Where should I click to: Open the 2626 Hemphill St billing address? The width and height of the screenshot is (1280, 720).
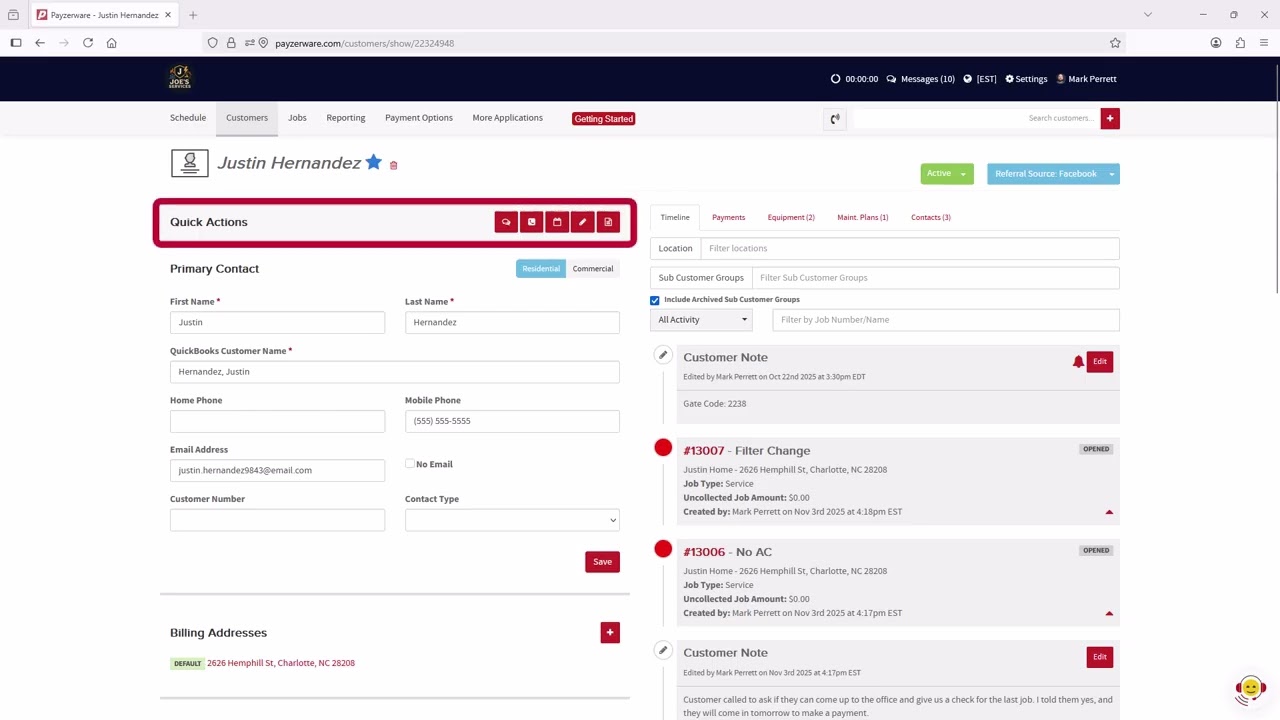point(281,663)
